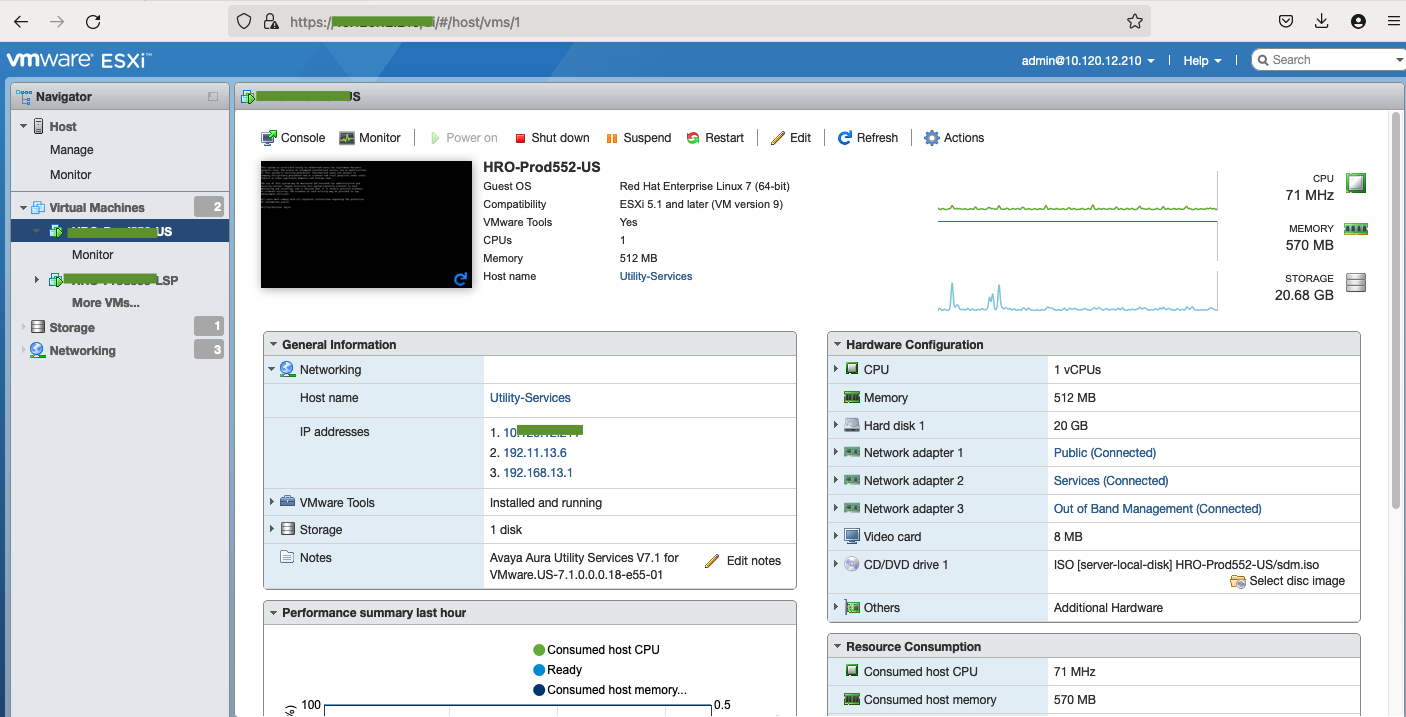Screen dimensions: 1406x717
Task: Collapse the Virtual Machines tree node
Action: pos(24,207)
